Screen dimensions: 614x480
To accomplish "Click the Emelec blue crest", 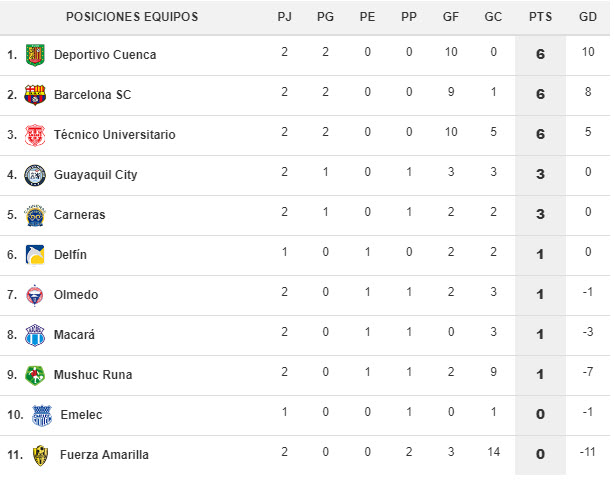I will pyautogui.click(x=42, y=415).
